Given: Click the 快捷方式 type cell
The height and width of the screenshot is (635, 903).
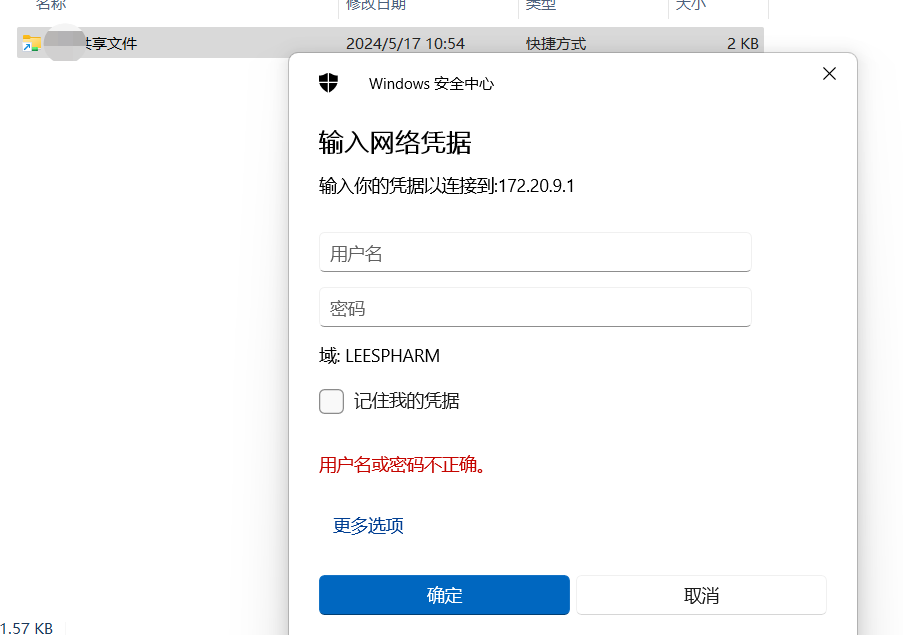Looking at the screenshot, I should click(x=556, y=44).
